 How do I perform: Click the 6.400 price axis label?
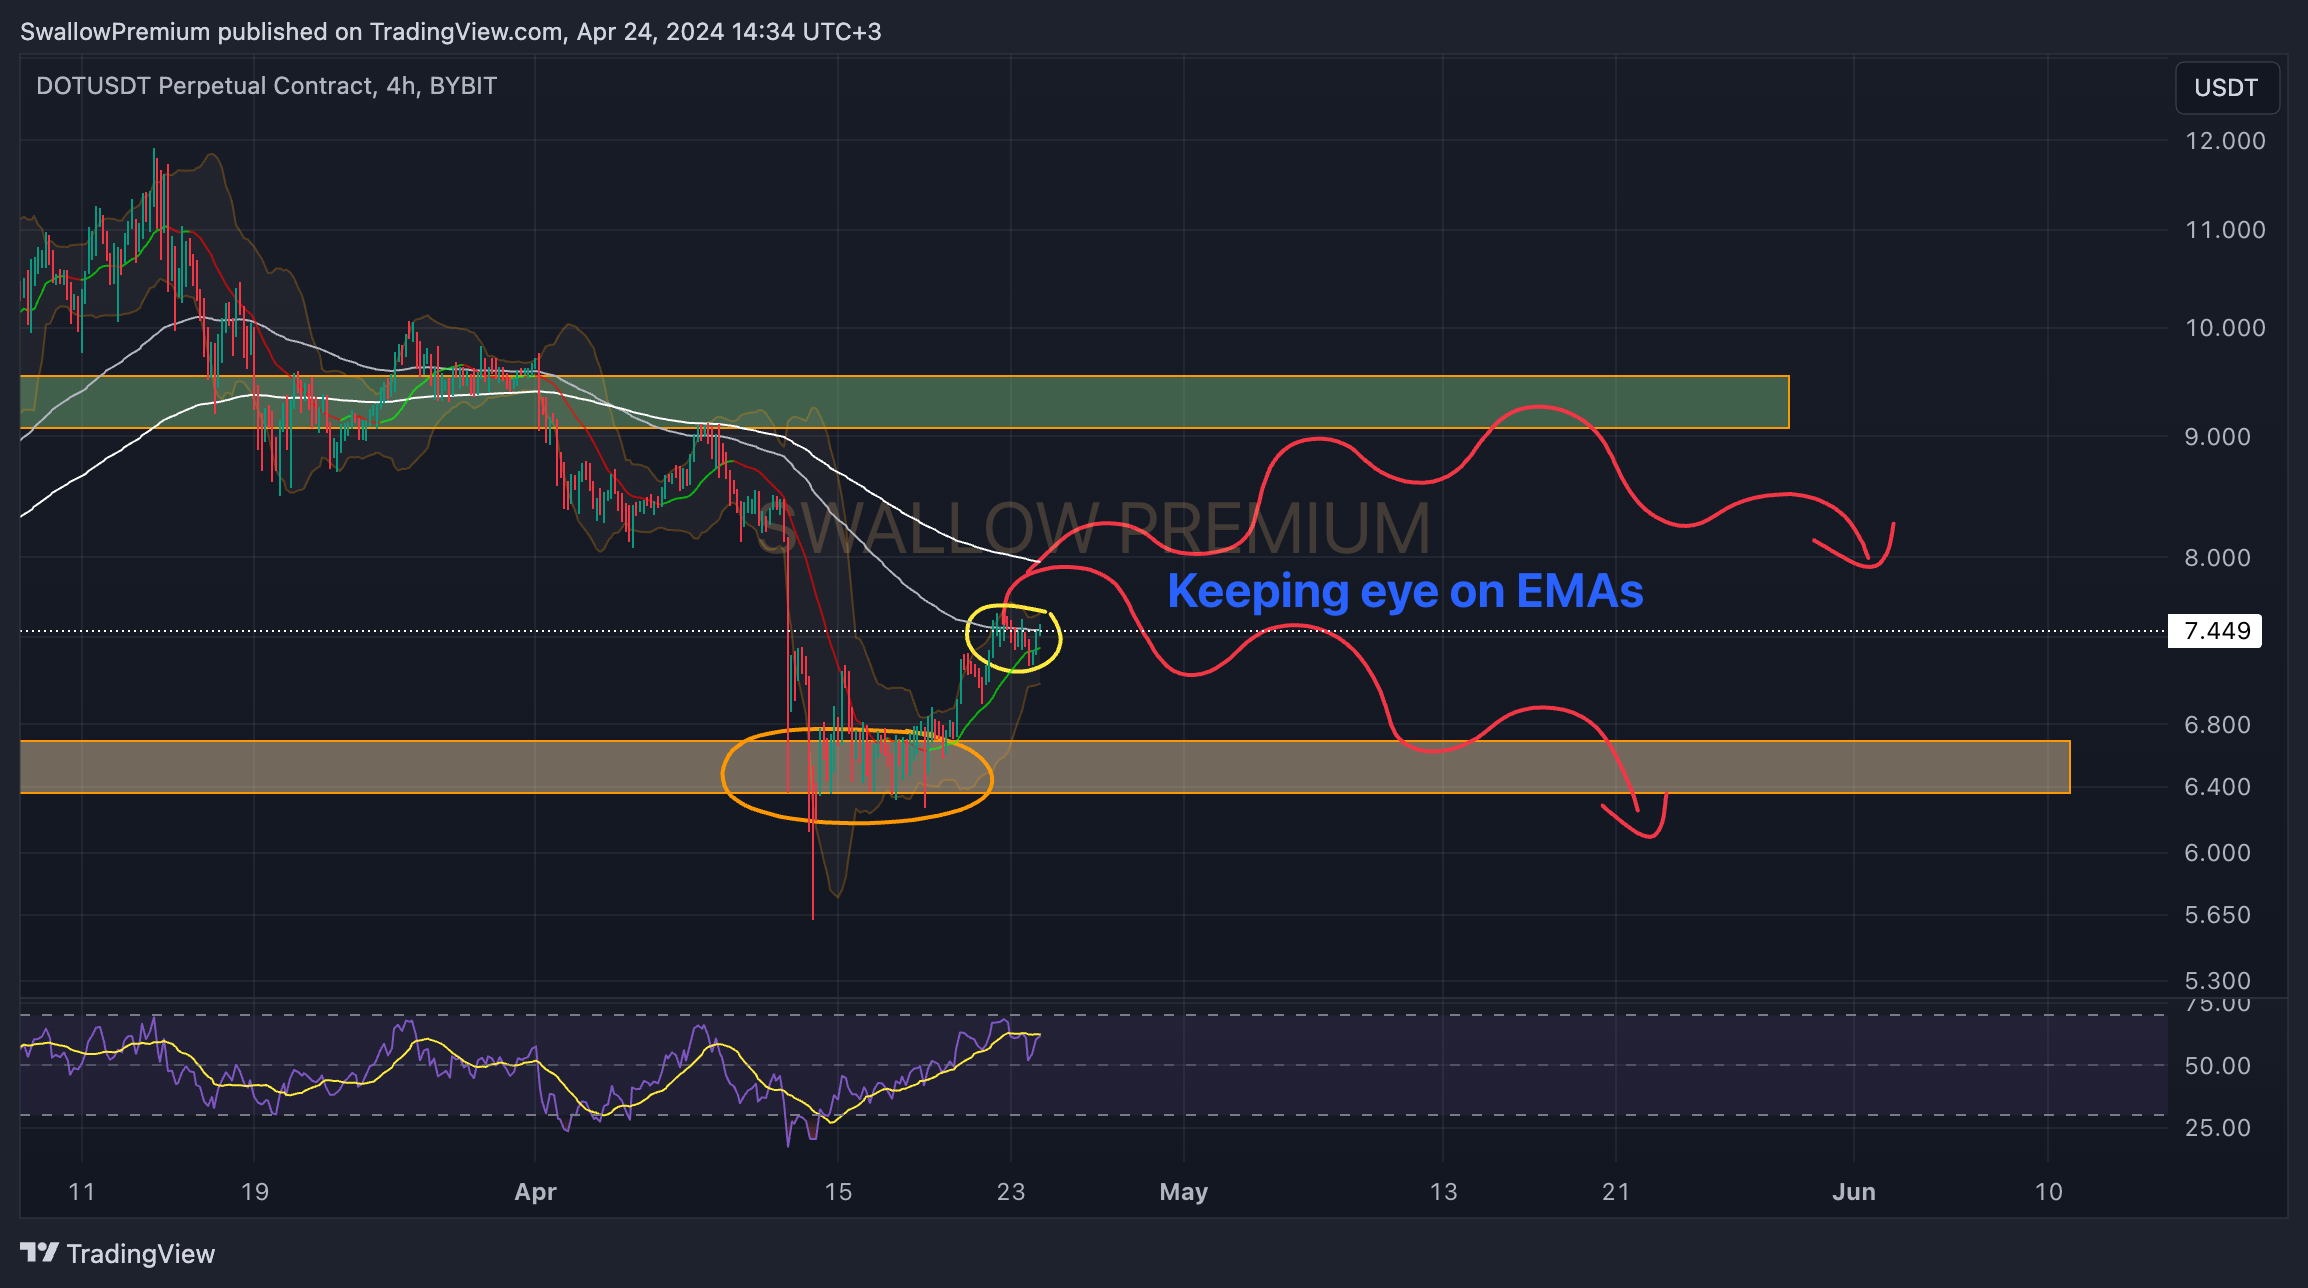(x=2217, y=787)
